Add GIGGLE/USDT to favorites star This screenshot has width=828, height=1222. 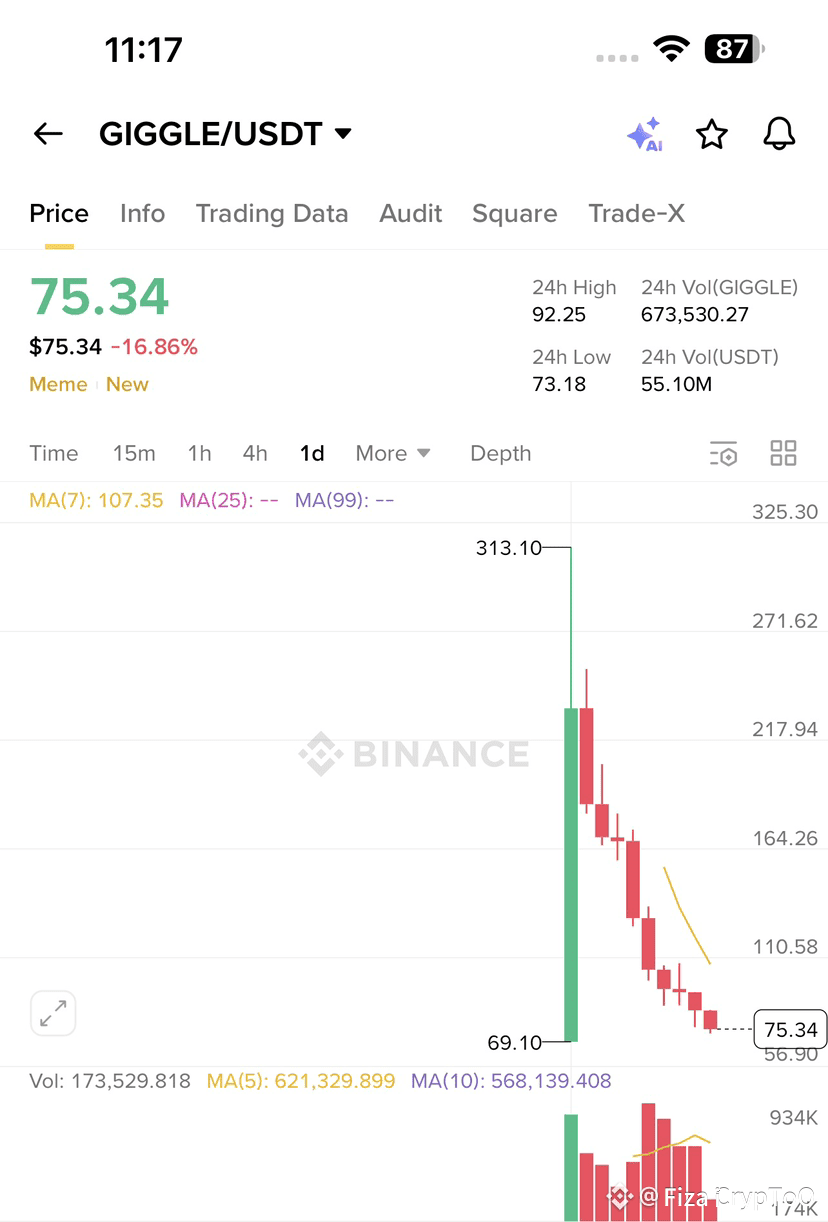pyautogui.click(x=712, y=134)
